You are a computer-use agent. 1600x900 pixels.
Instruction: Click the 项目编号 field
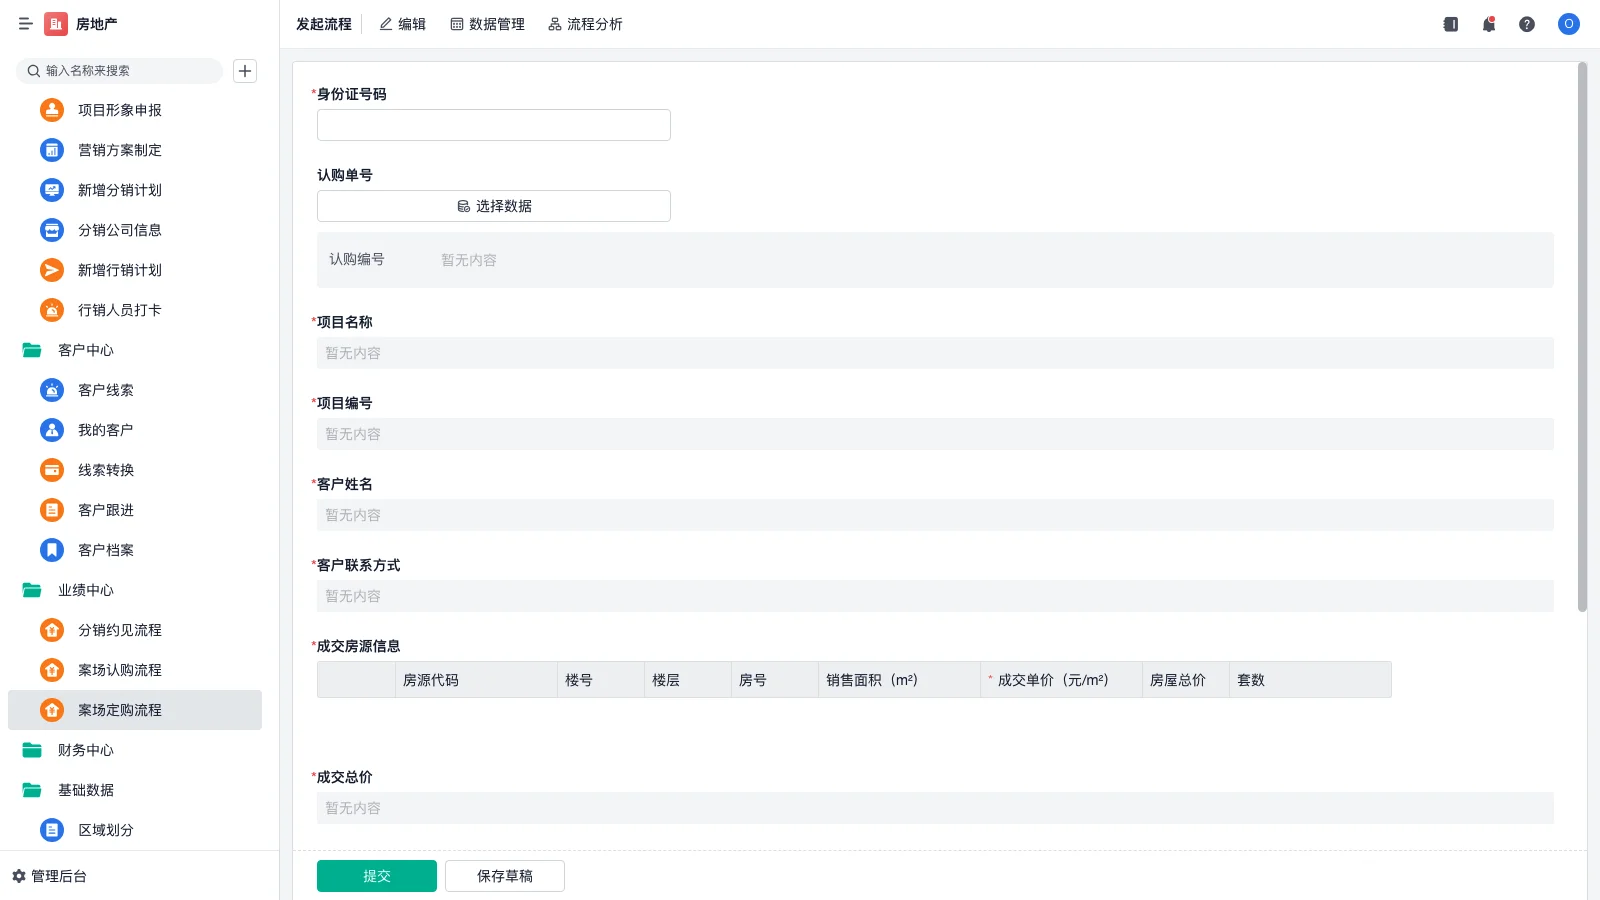point(935,434)
